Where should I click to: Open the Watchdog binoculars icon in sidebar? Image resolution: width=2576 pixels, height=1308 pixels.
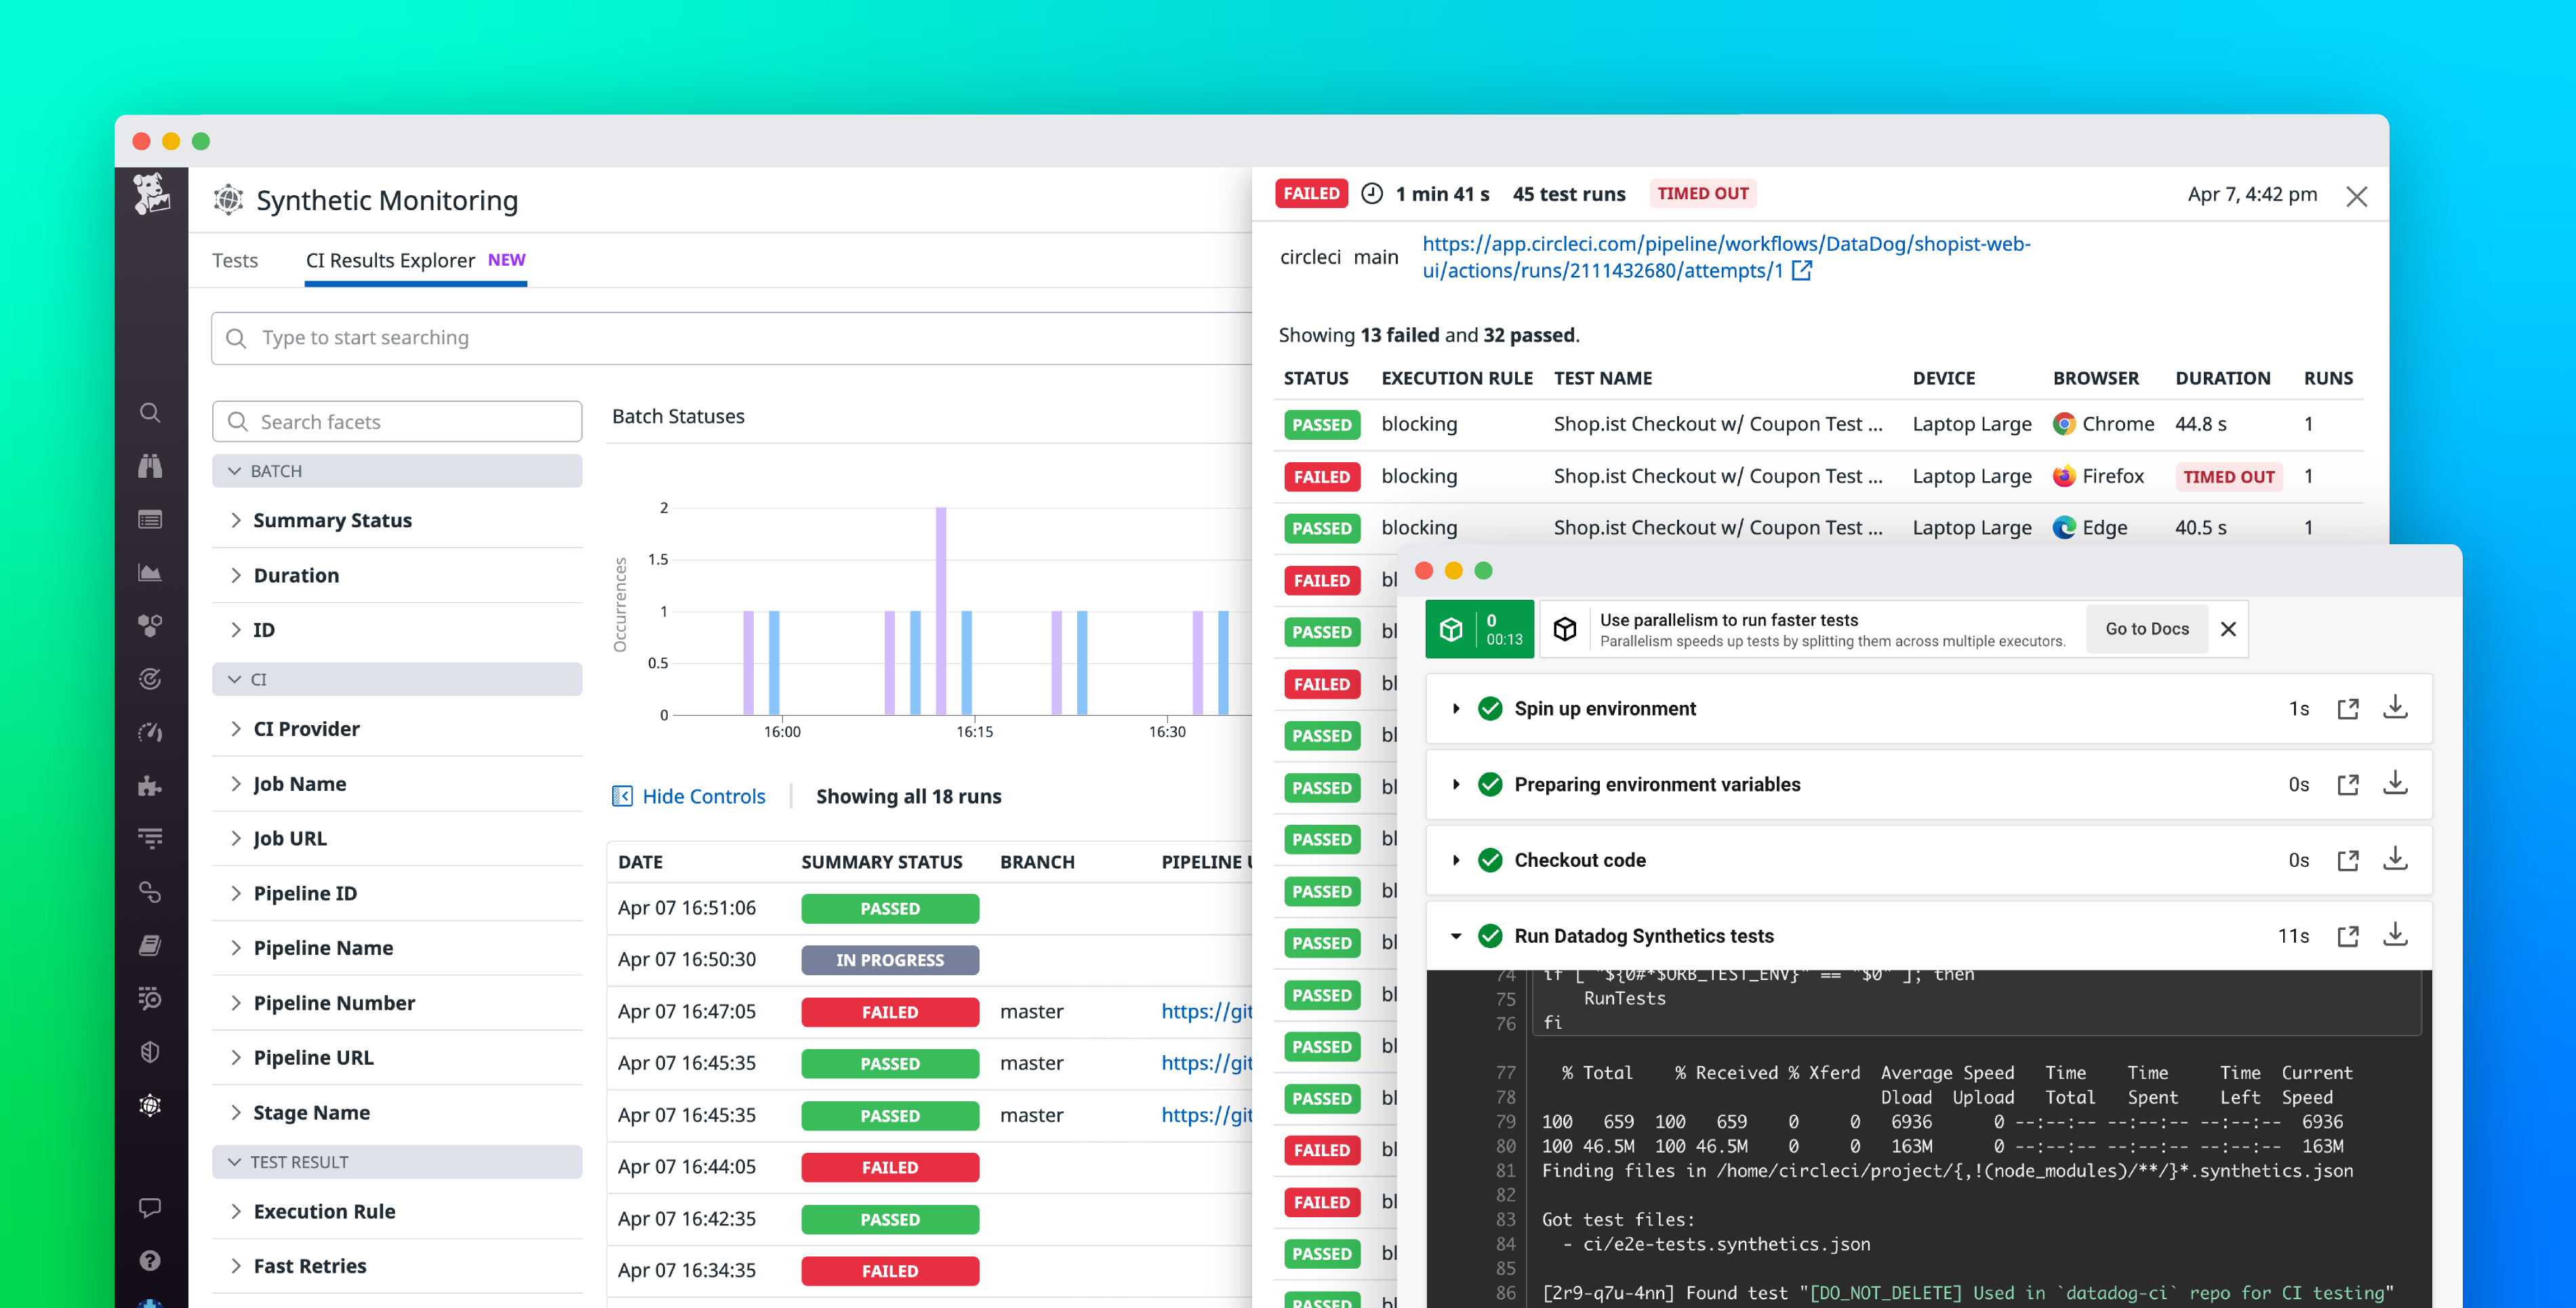tap(150, 467)
